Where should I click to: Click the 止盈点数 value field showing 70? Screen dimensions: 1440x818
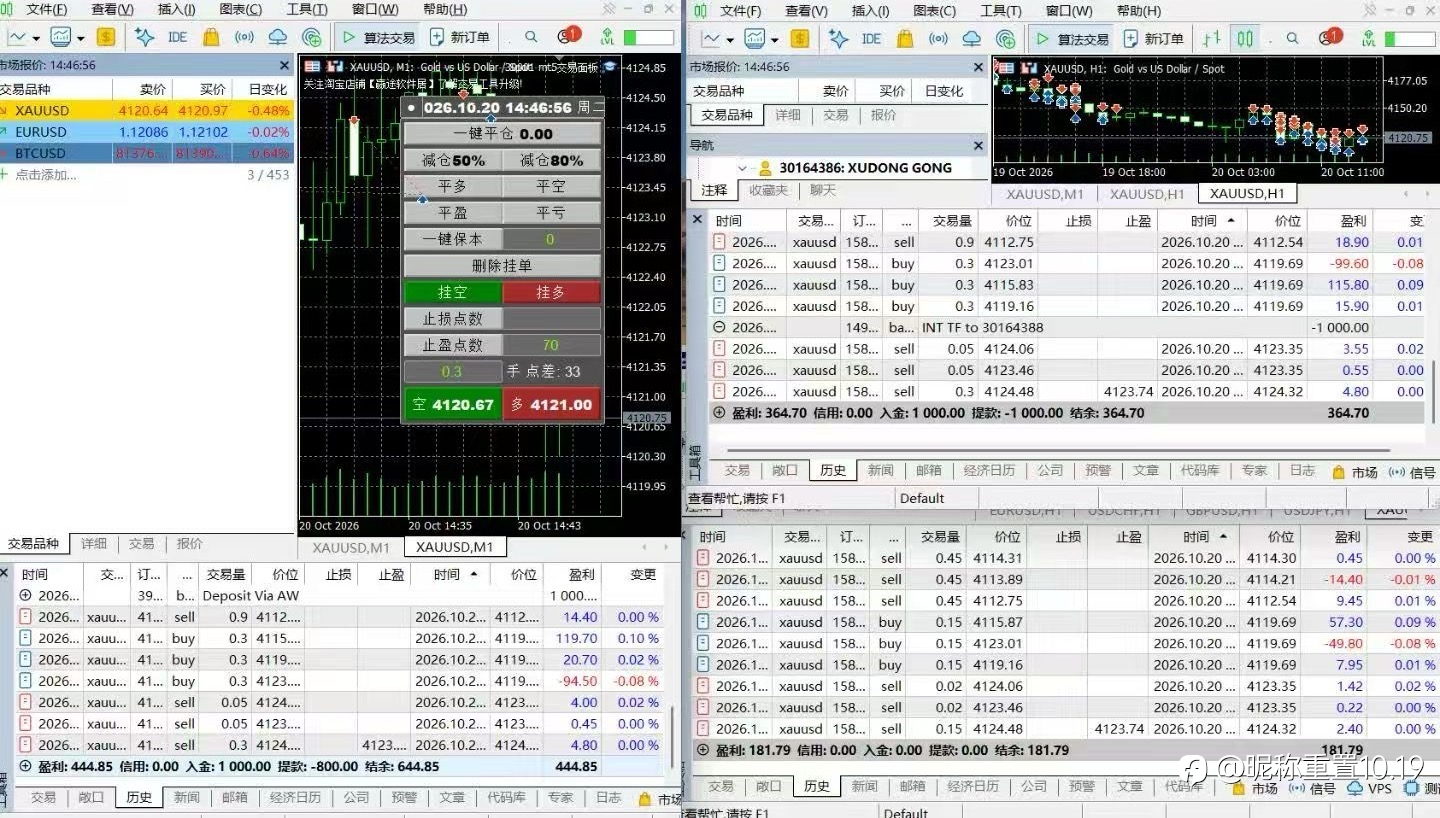[551, 345]
